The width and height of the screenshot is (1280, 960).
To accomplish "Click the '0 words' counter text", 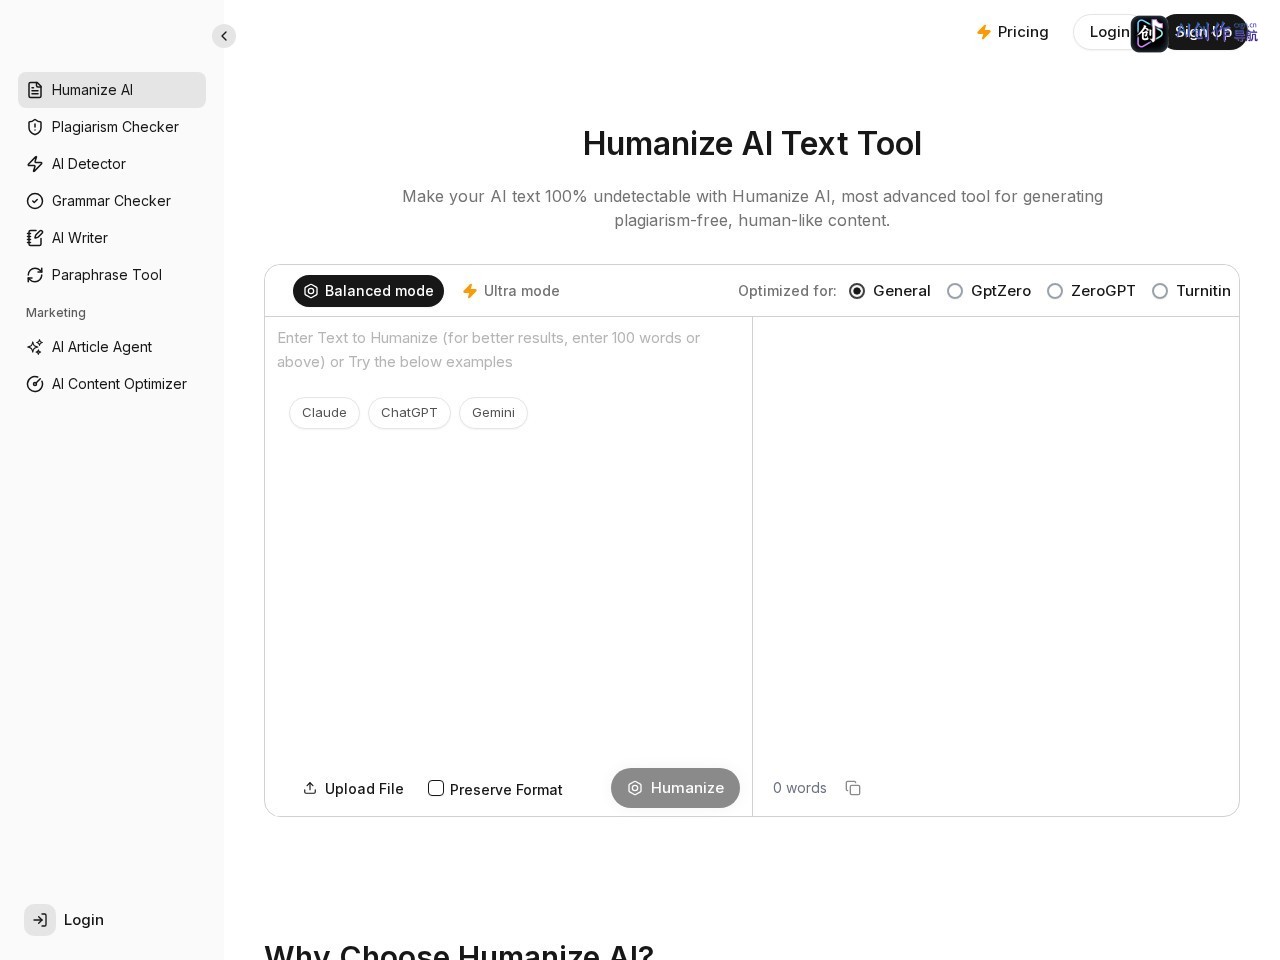I will pyautogui.click(x=800, y=788).
